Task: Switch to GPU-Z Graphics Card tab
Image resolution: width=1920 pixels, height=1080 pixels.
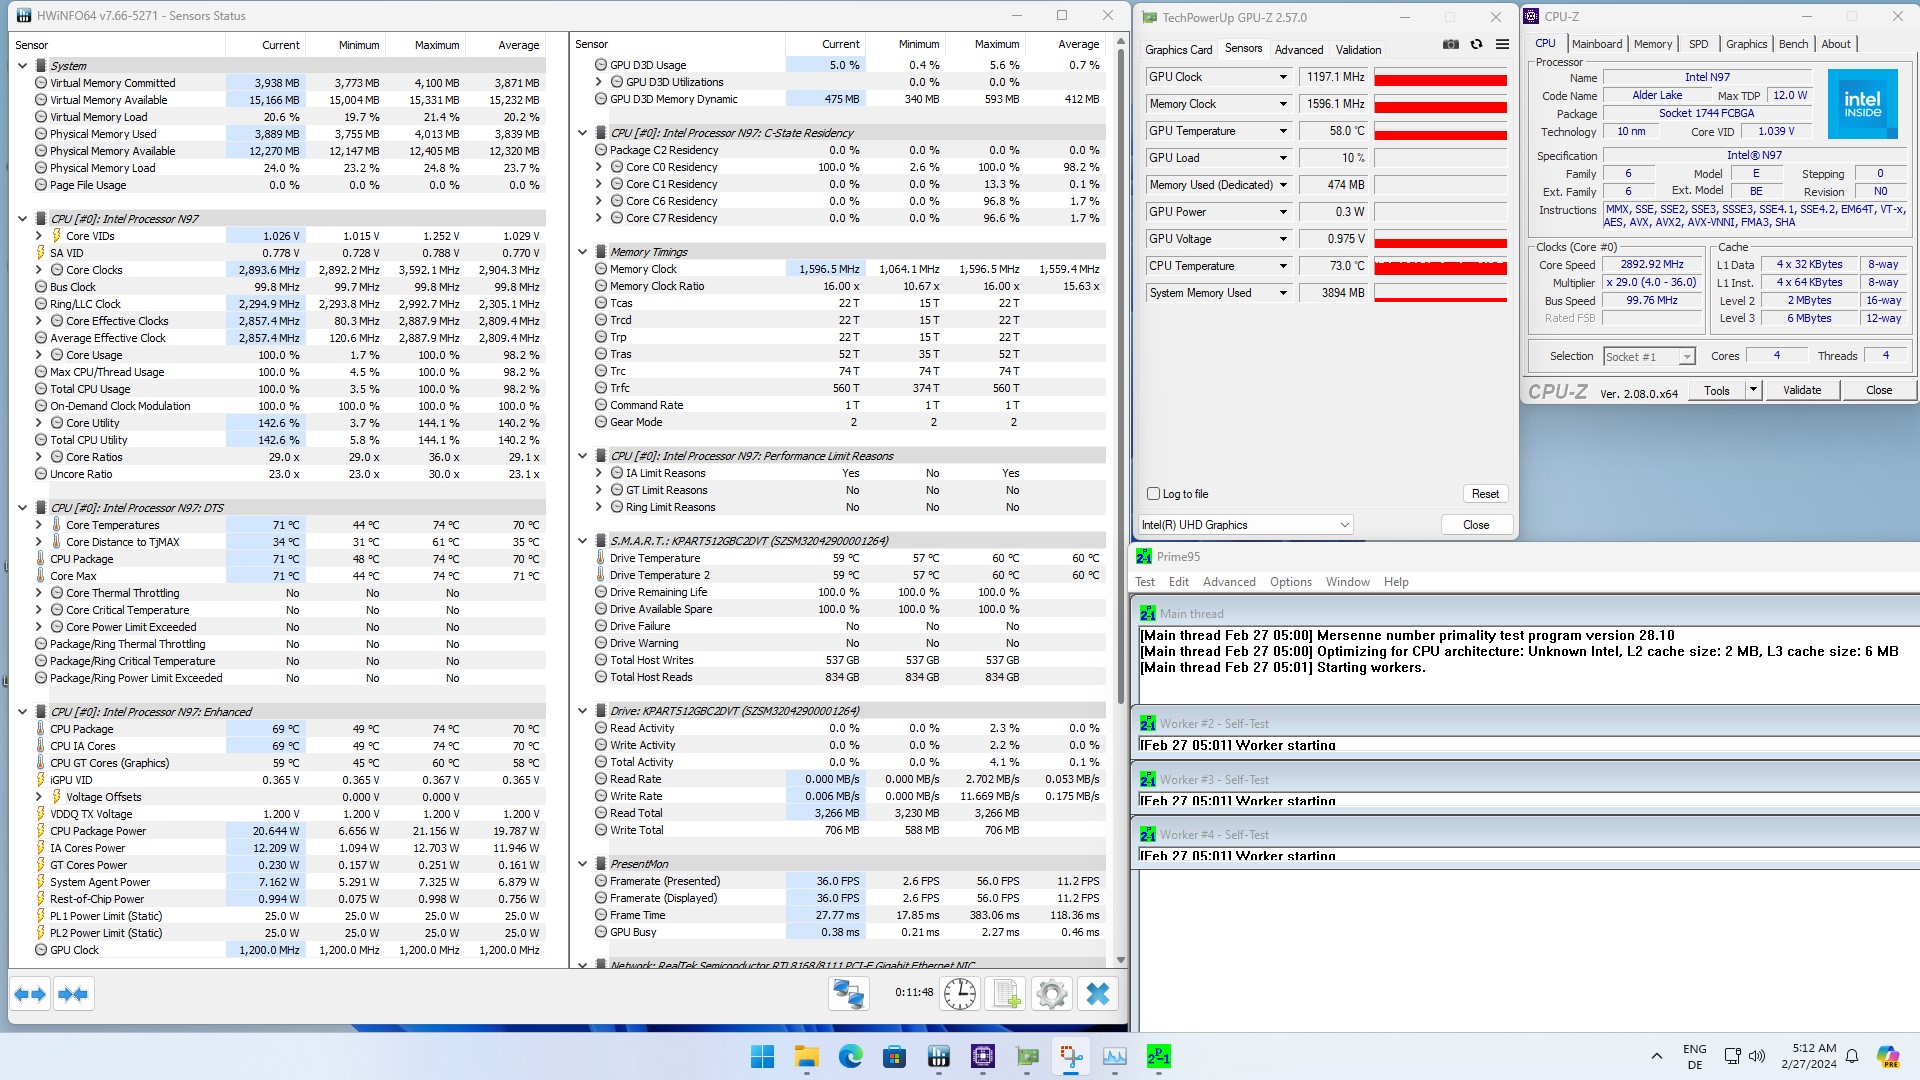Action: click(x=1178, y=50)
